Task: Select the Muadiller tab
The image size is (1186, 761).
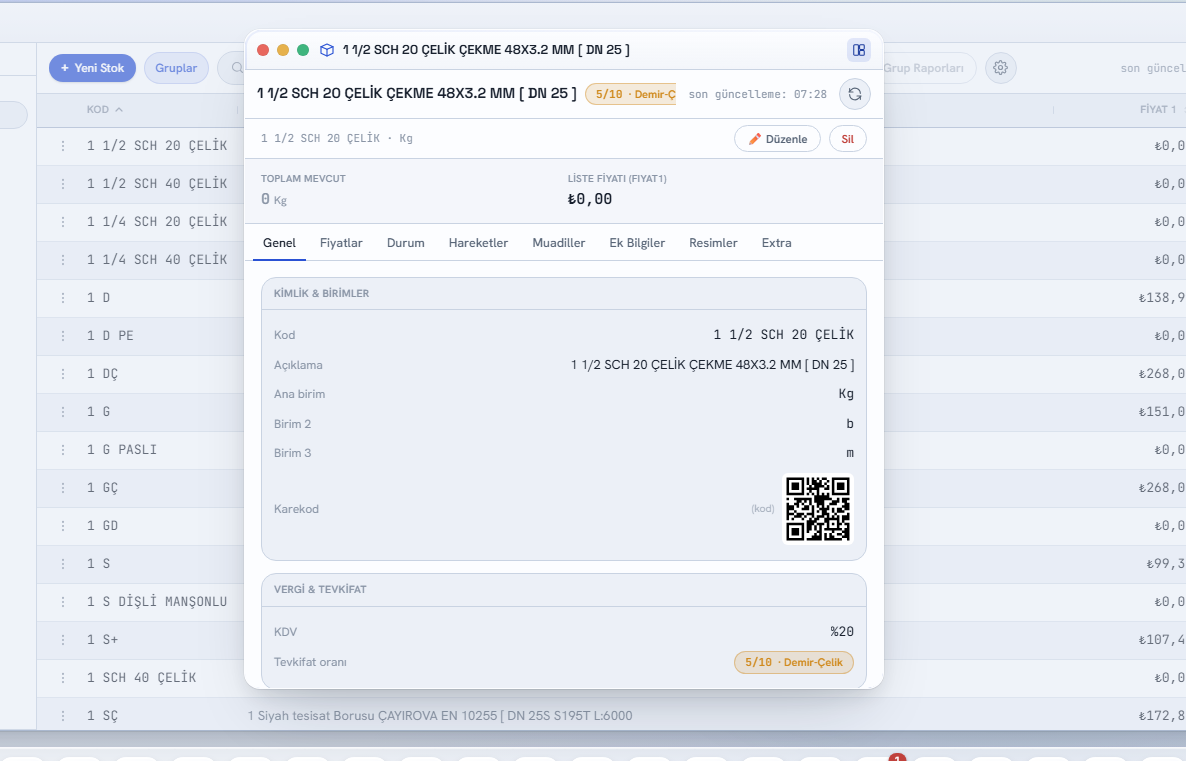Action: point(558,243)
